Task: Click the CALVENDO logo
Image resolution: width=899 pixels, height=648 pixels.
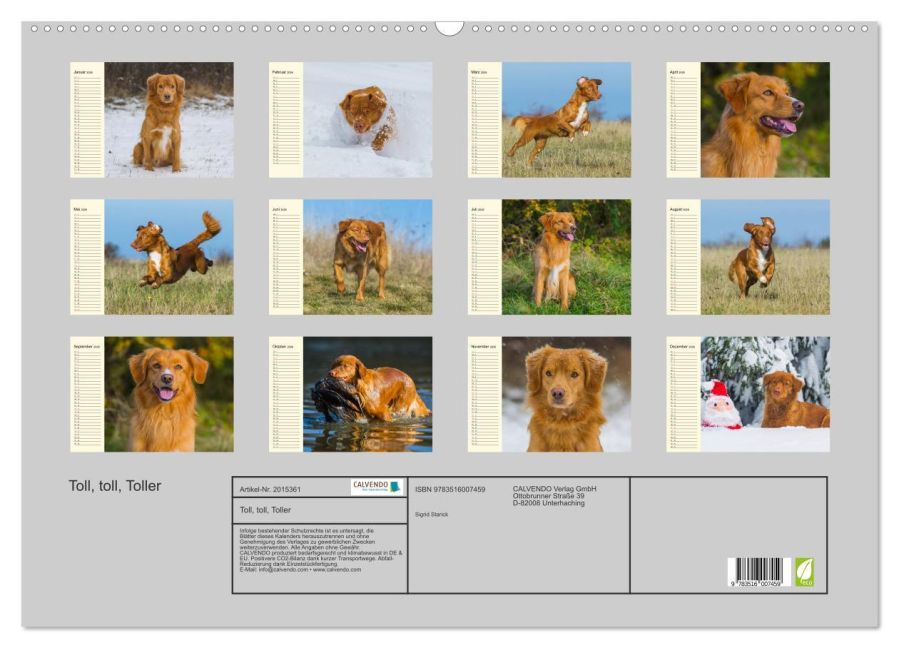Action: click(377, 487)
